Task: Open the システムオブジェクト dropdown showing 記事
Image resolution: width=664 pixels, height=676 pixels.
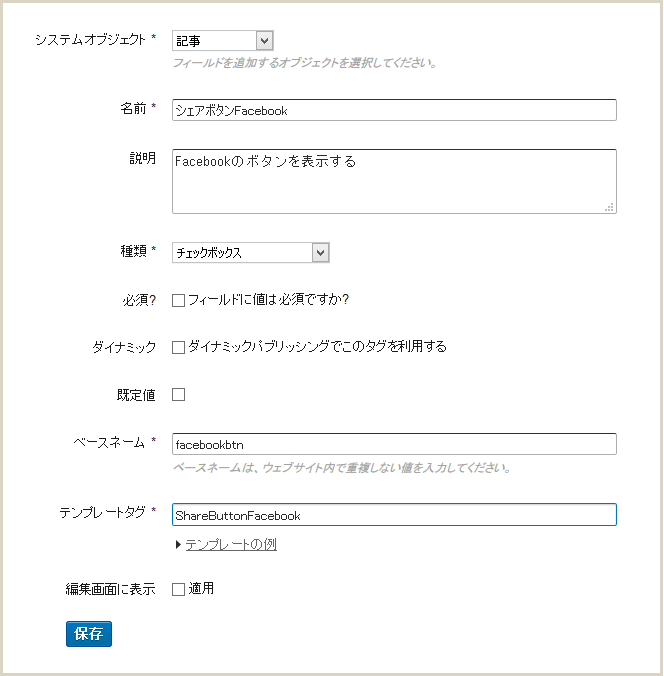Action: (x=222, y=41)
